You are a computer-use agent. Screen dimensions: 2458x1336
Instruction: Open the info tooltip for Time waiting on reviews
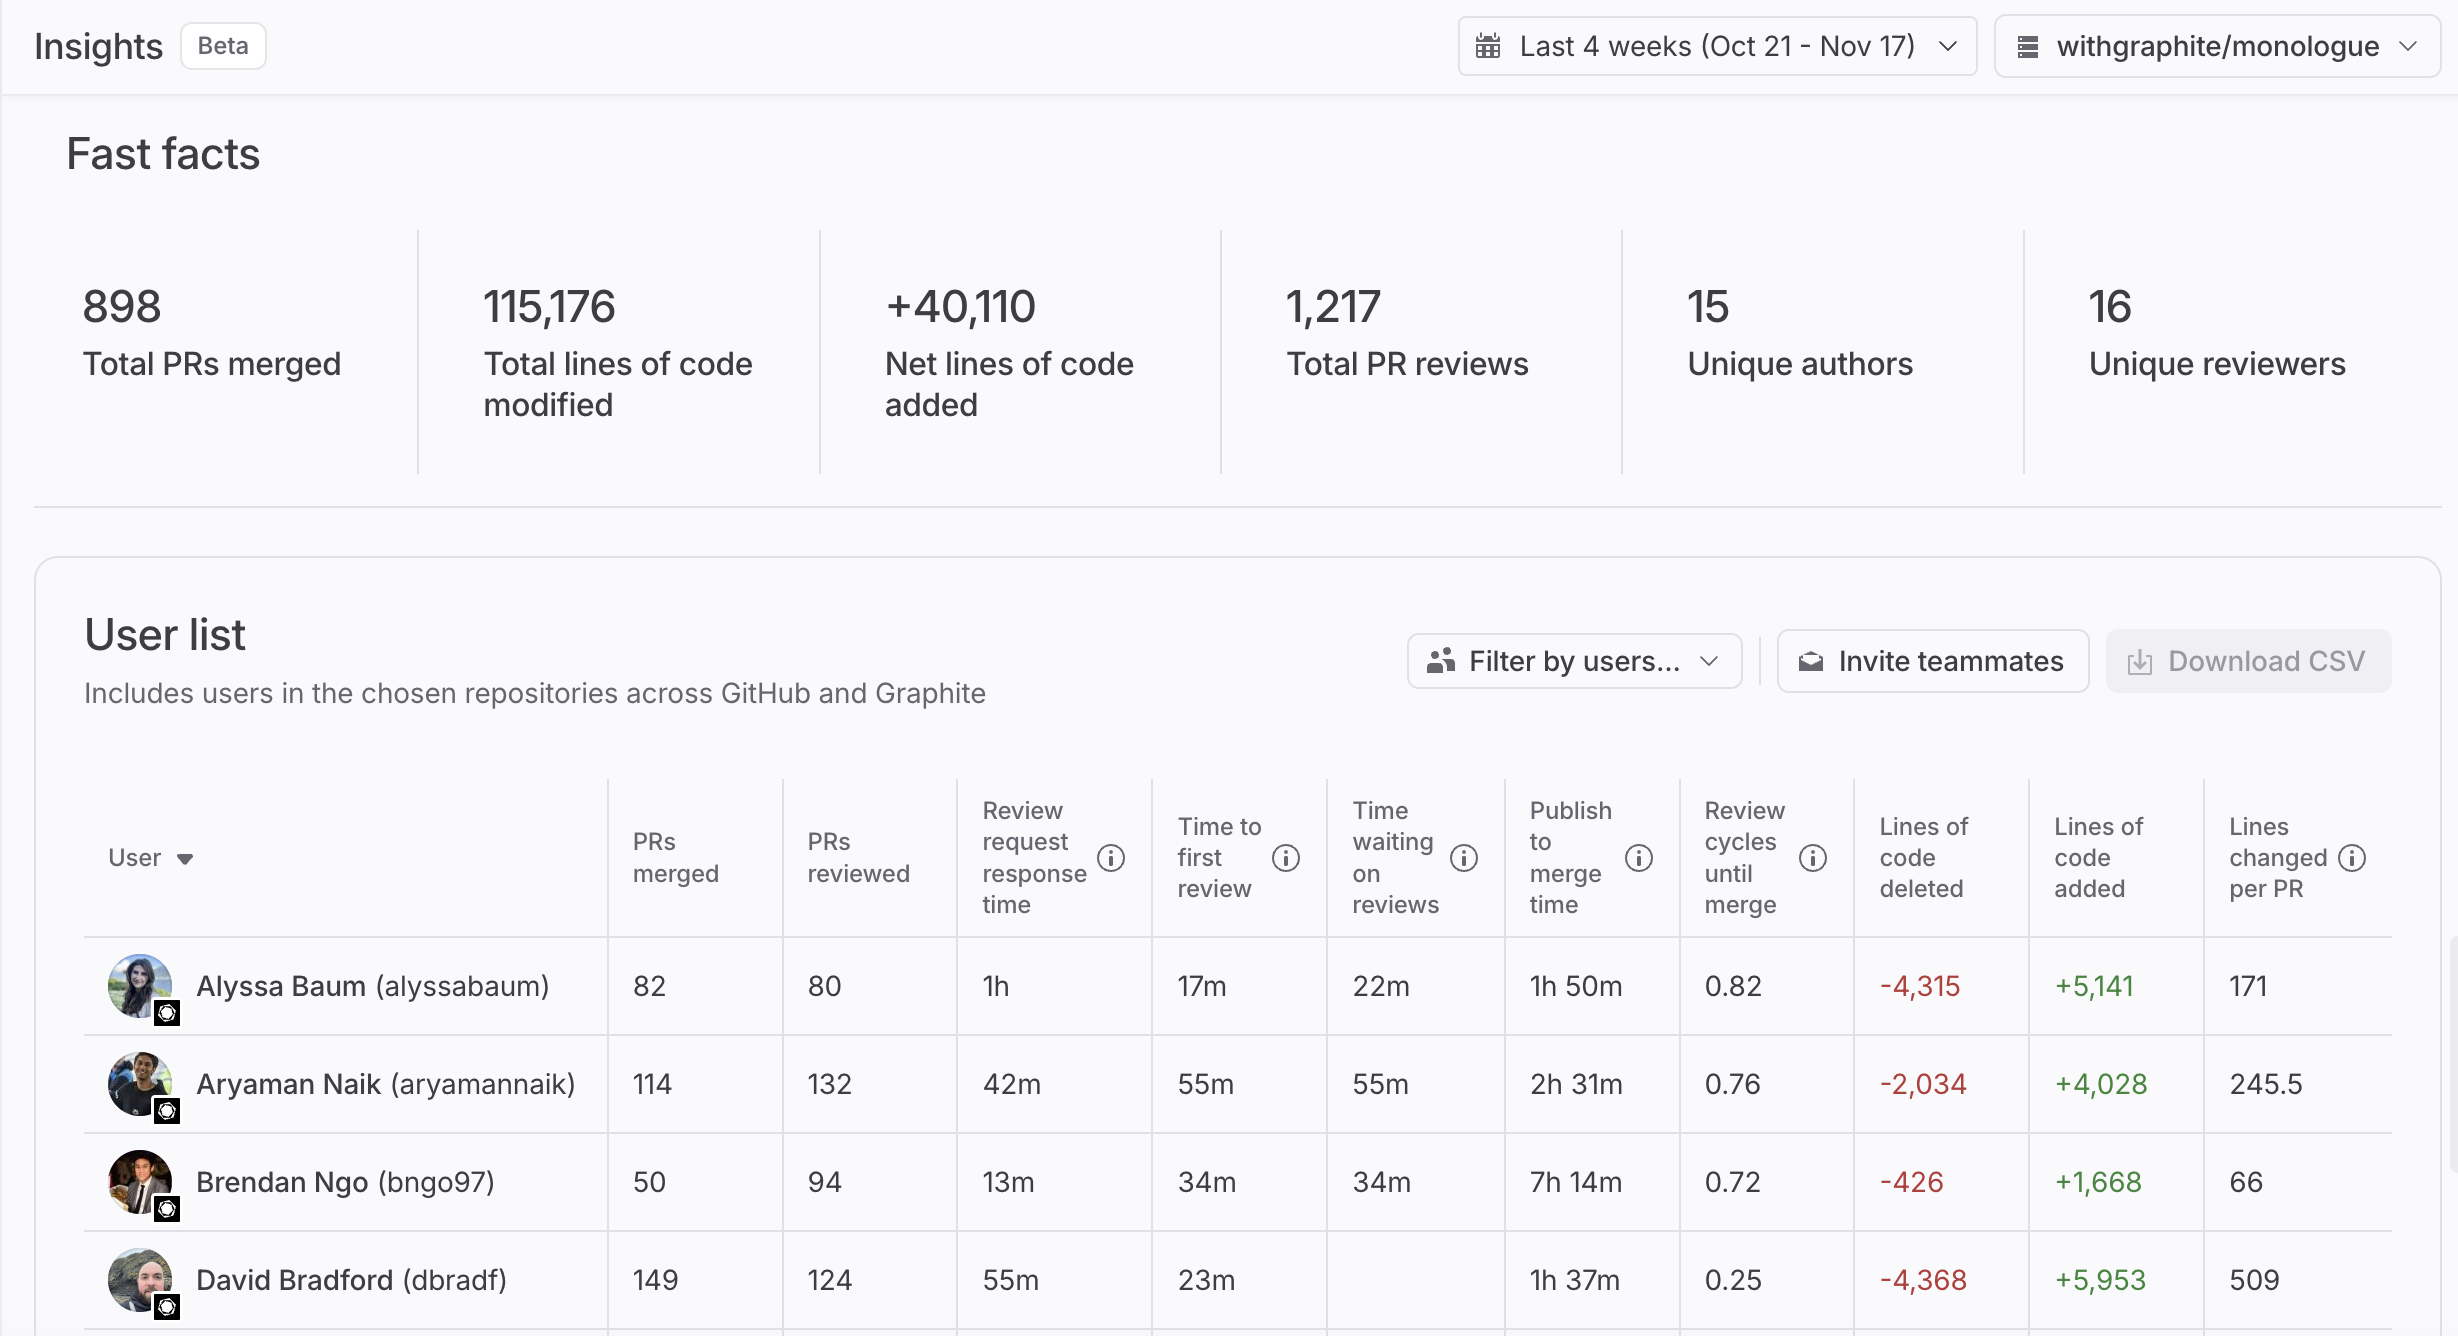(1465, 857)
